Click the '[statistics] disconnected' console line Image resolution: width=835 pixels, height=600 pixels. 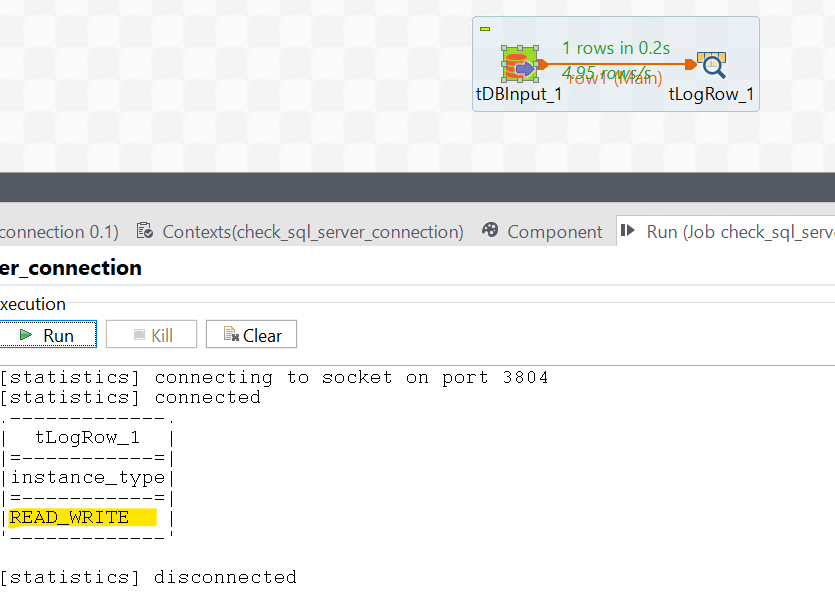coord(148,577)
